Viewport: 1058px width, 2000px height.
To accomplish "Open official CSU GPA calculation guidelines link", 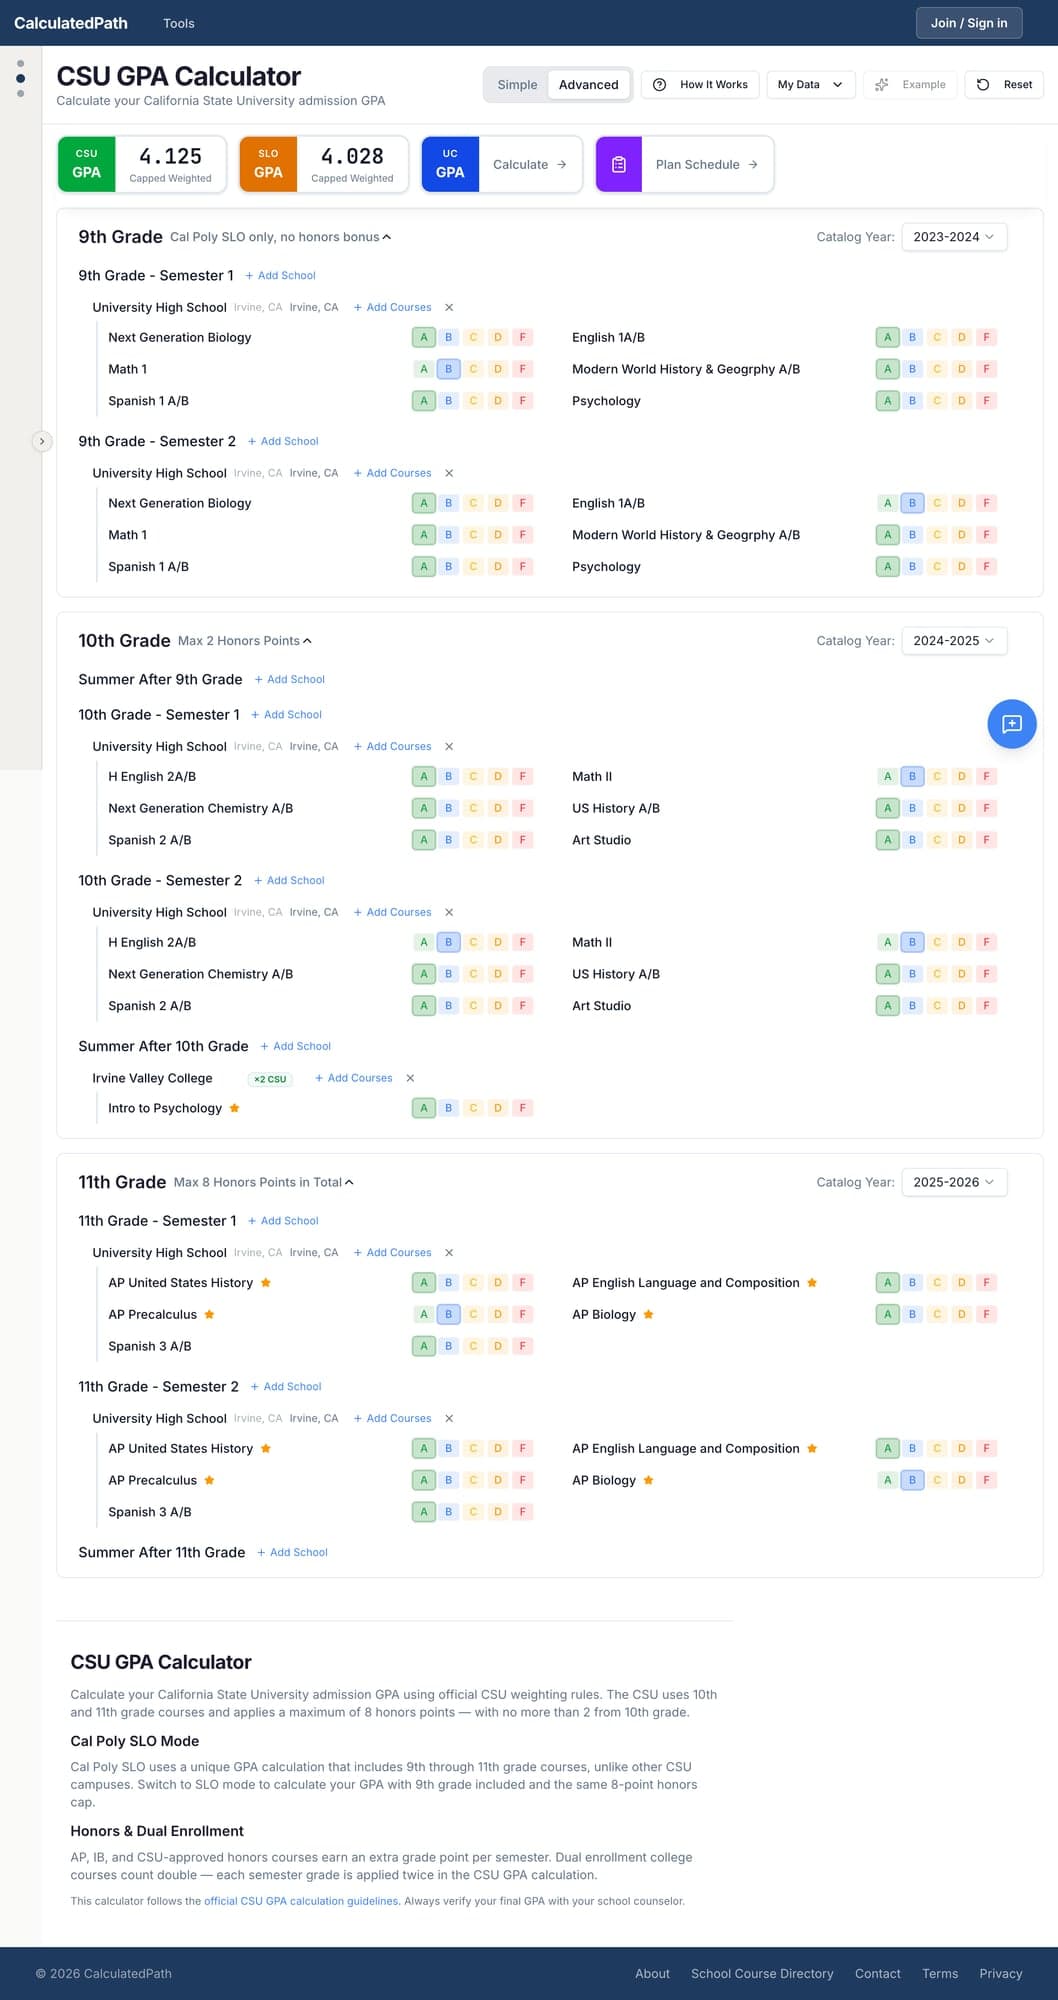I will click(x=301, y=1901).
